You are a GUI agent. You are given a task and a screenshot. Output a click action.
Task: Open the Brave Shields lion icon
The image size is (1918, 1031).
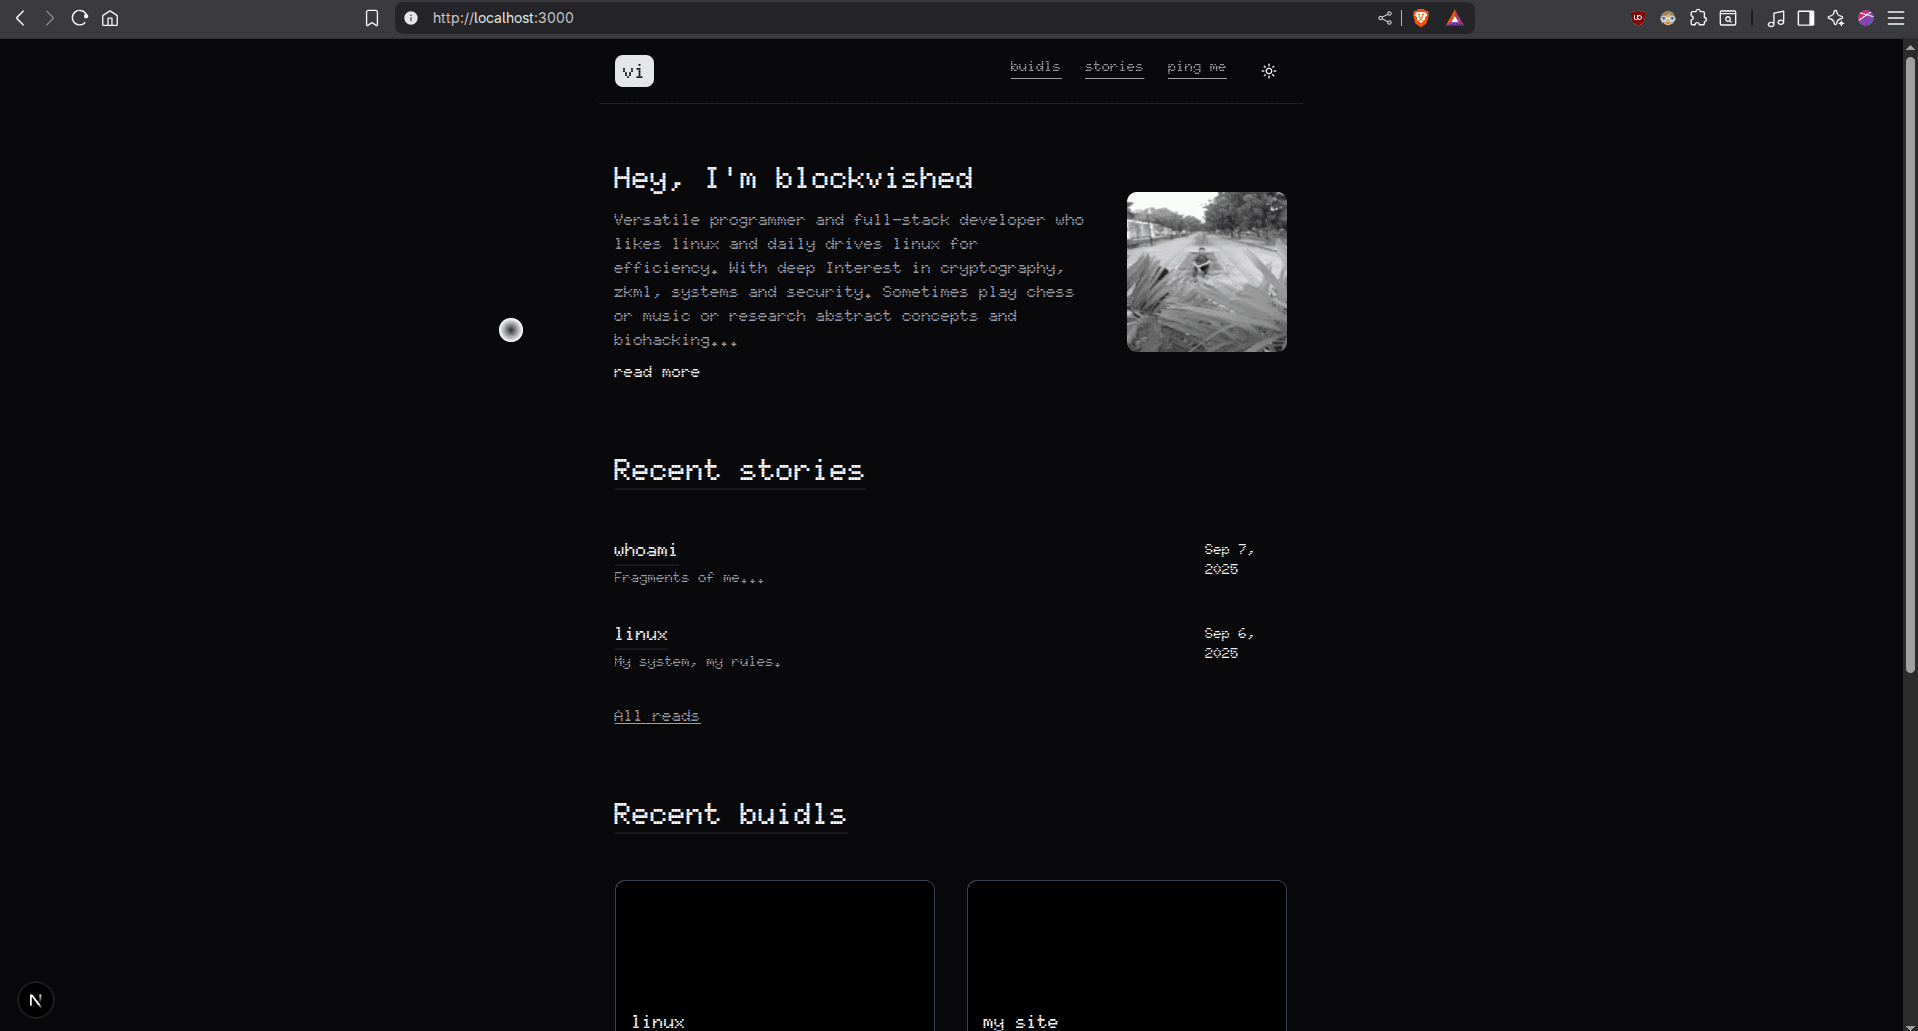[x=1420, y=18]
